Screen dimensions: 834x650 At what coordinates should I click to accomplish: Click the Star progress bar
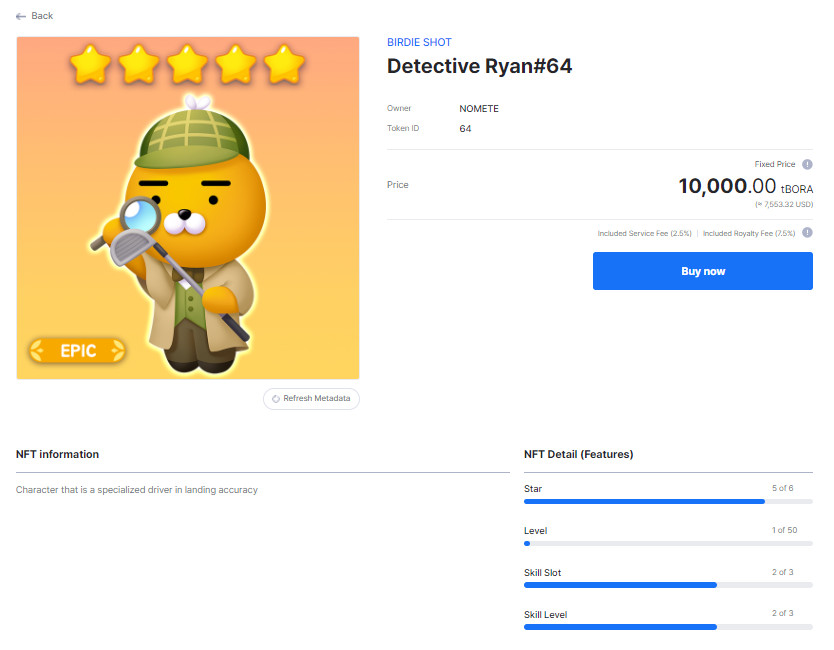tap(668, 502)
